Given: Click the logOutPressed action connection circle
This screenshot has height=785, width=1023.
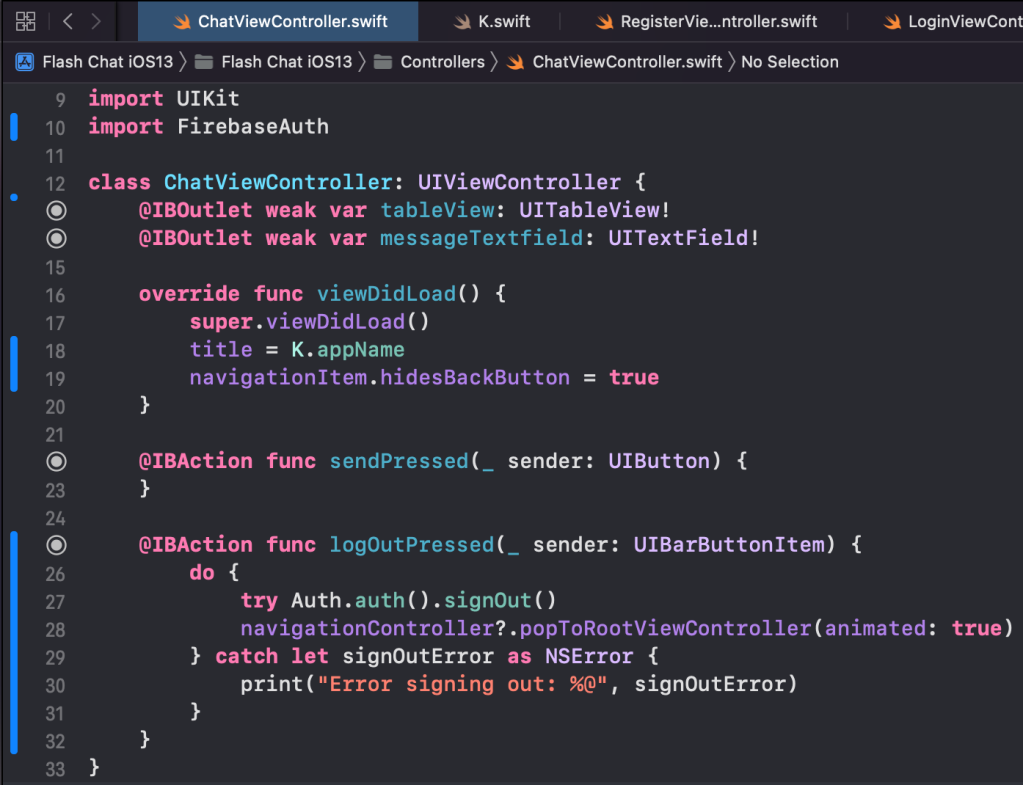Looking at the screenshot, I should tap(56, 545).
